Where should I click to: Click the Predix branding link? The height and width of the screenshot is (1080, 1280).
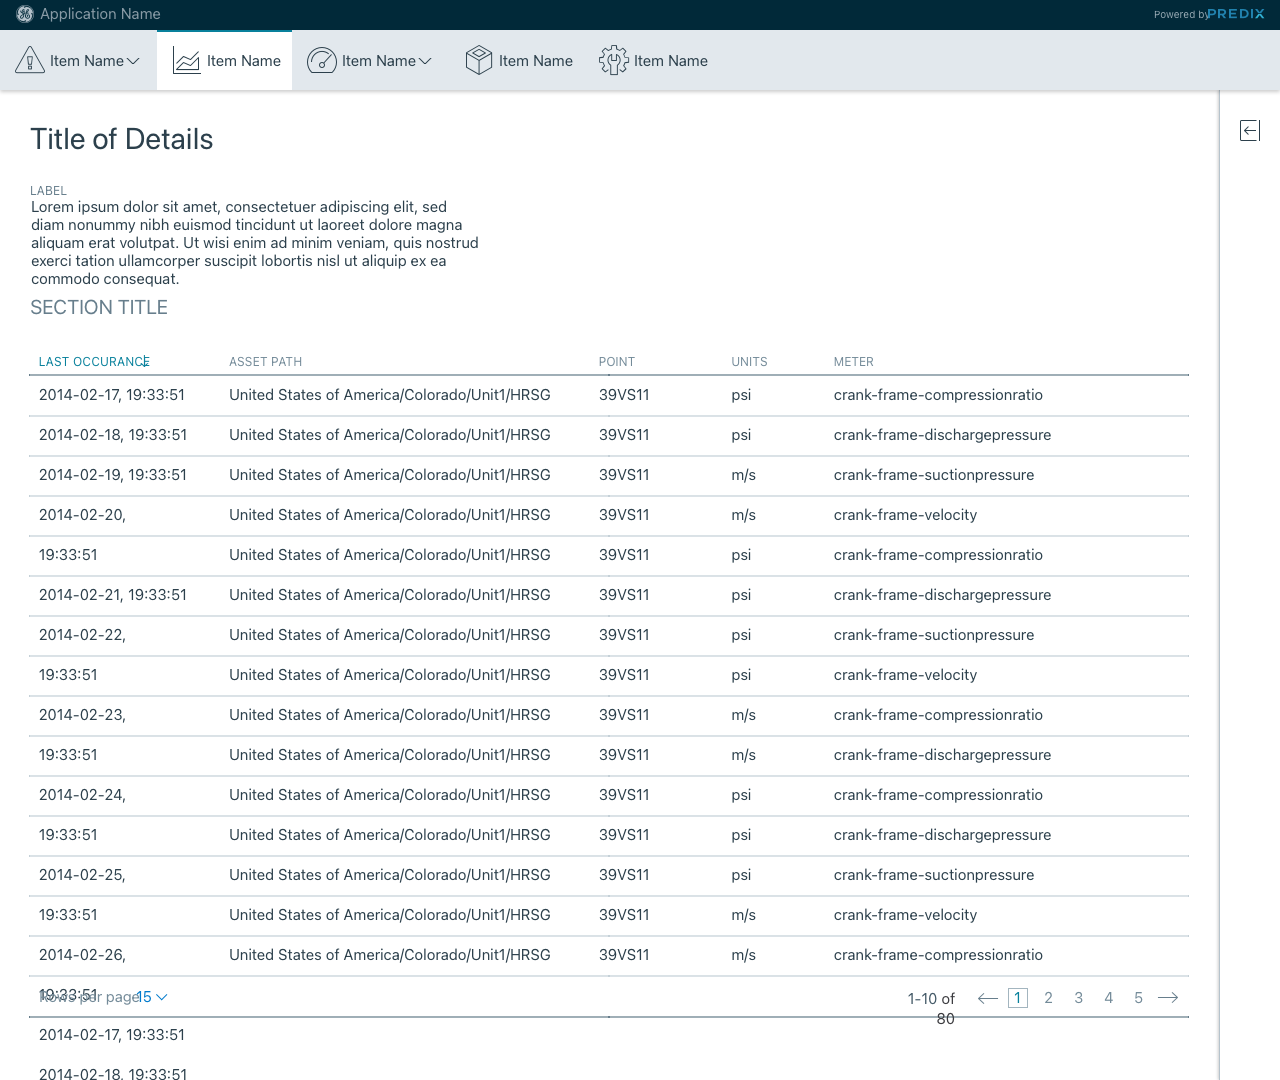(1235, 14)
